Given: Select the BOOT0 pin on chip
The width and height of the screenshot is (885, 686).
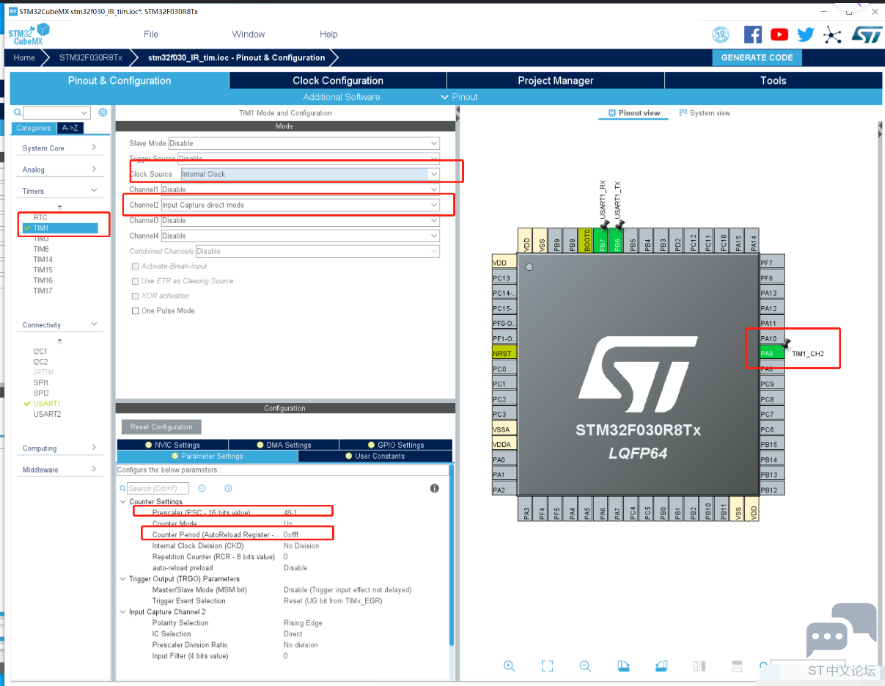Looking at the screenshot, I should click(587, 240).
